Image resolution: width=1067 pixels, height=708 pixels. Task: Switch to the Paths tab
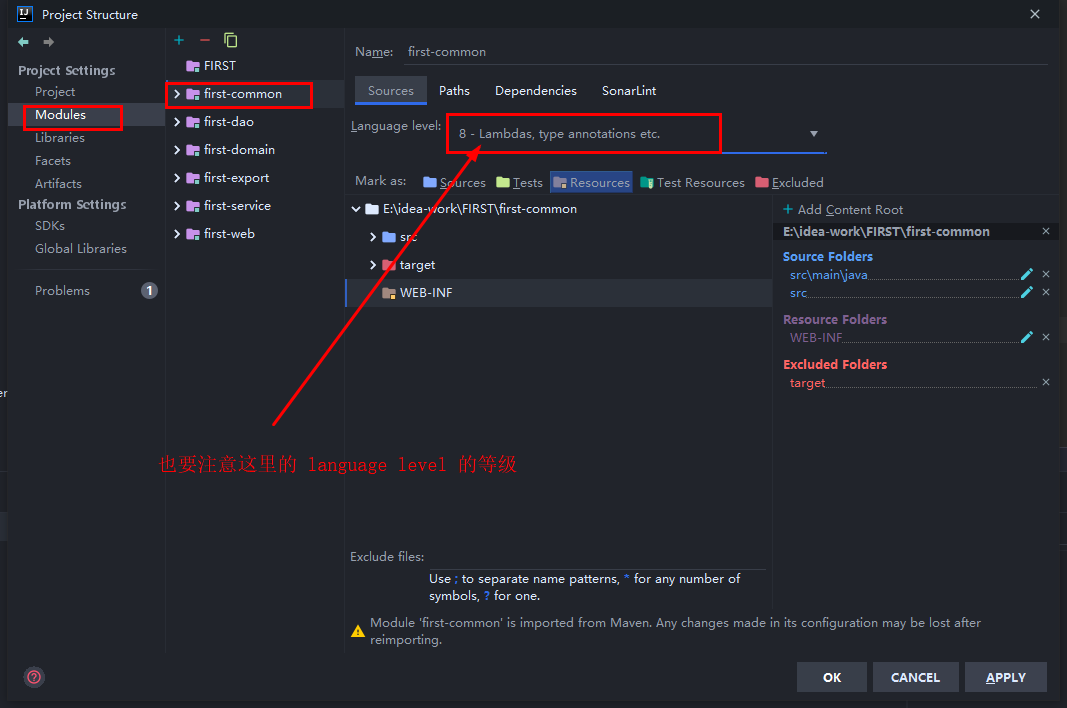(454, 90)
